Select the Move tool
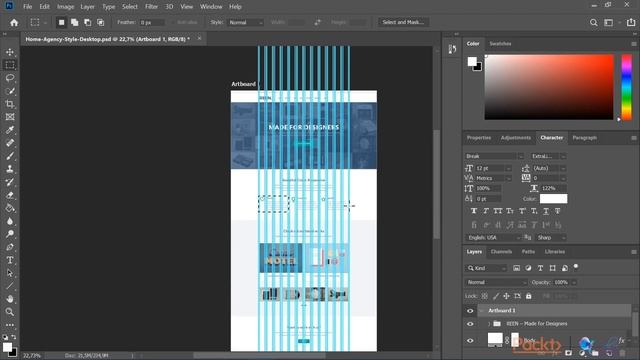The width and height of the screenshot is (640, 360). tap(10, 52)
